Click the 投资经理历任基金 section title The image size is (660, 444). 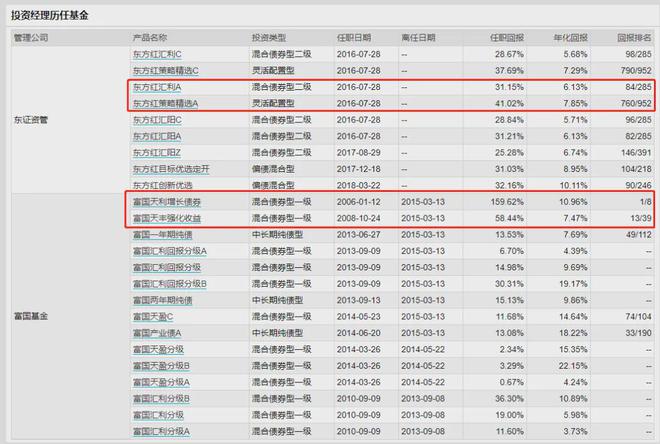pos(50,16)
